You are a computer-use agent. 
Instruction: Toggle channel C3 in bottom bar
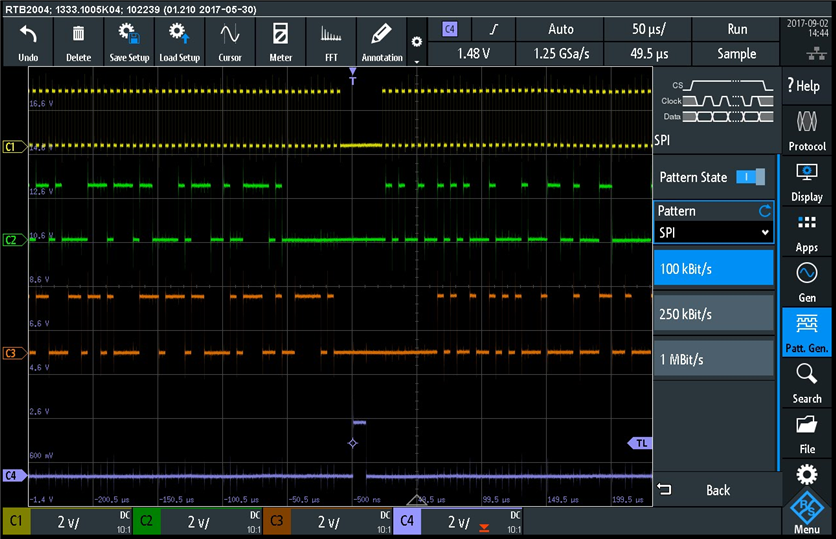tap(276, 522)
